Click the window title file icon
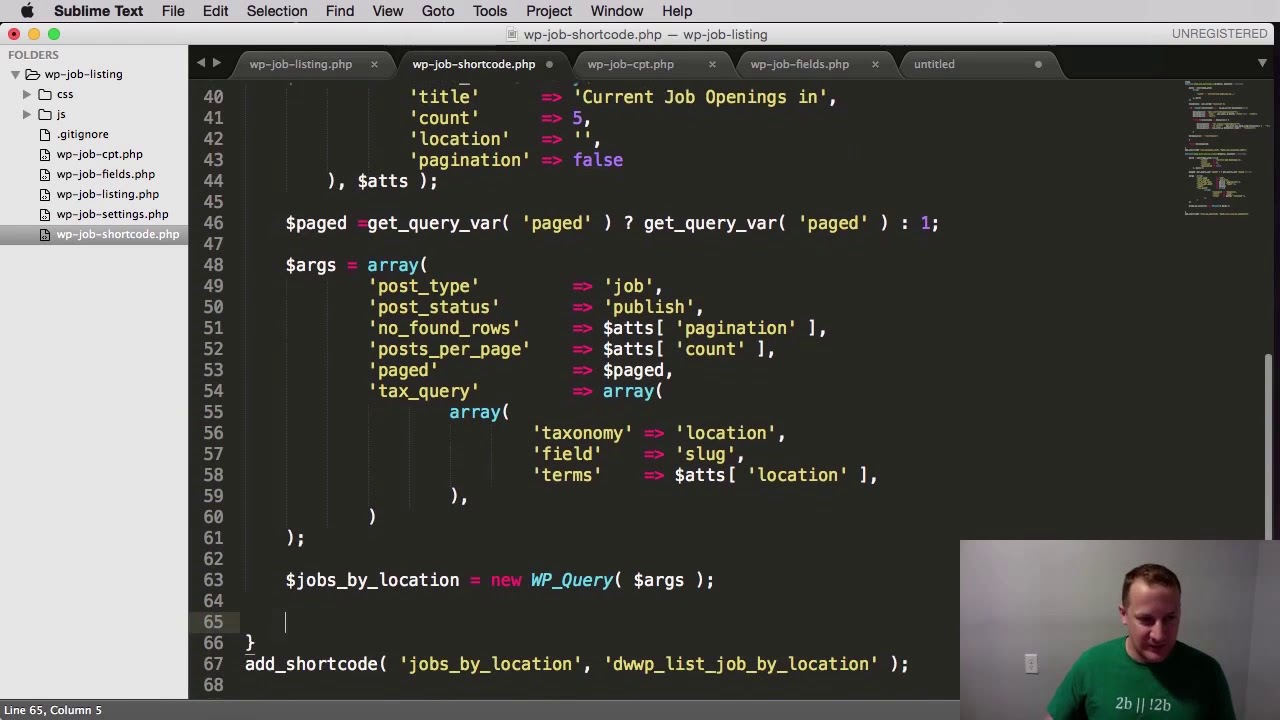1280x720 pixels. 514,34
